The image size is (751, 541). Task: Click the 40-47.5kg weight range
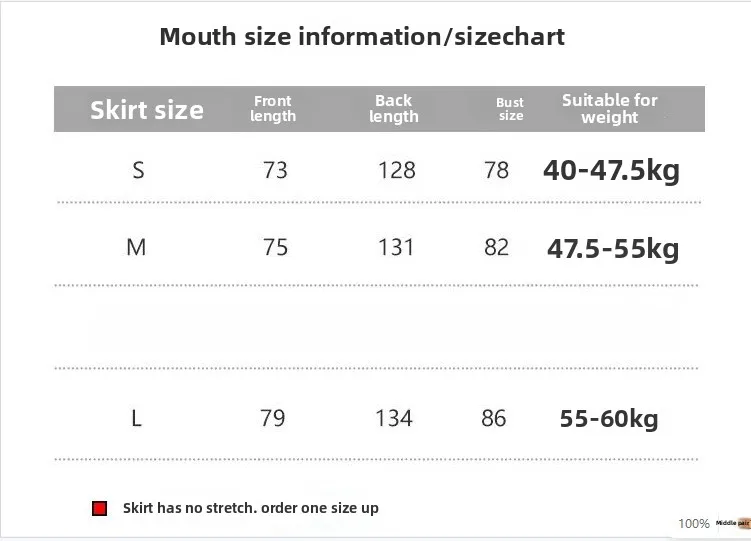coord(611,171)
